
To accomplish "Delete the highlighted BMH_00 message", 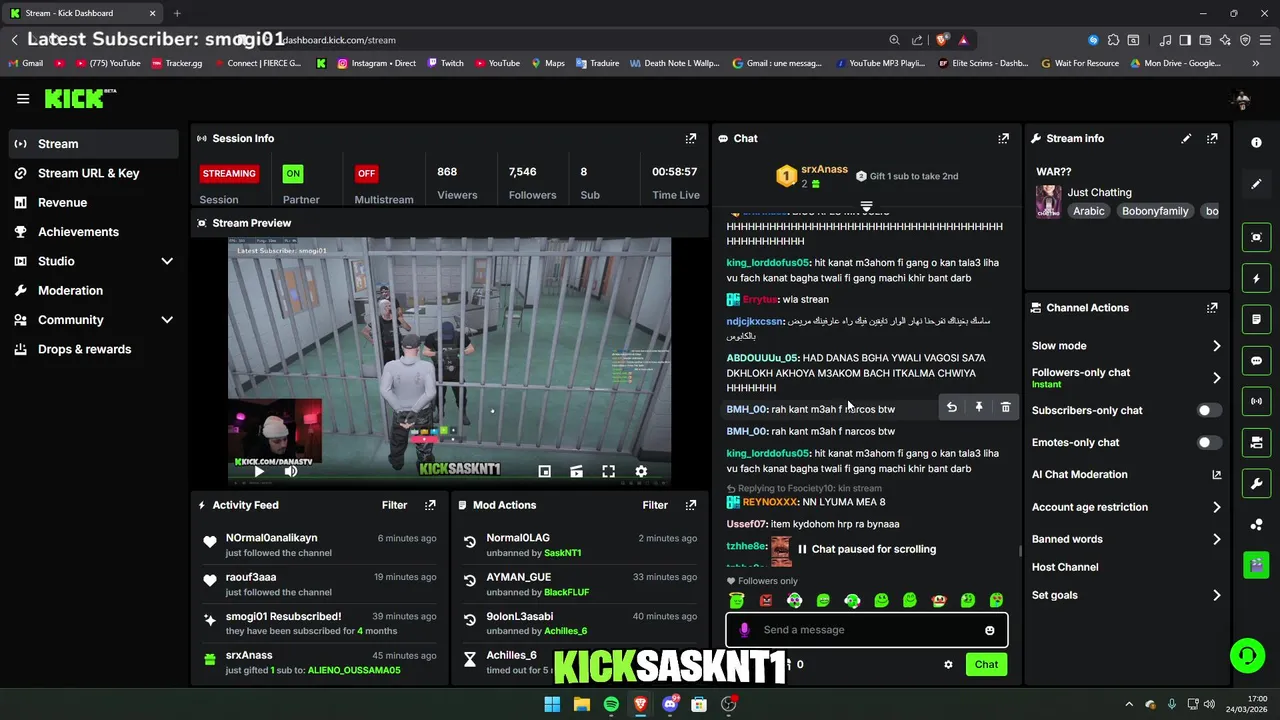I will coord(1005,407).
